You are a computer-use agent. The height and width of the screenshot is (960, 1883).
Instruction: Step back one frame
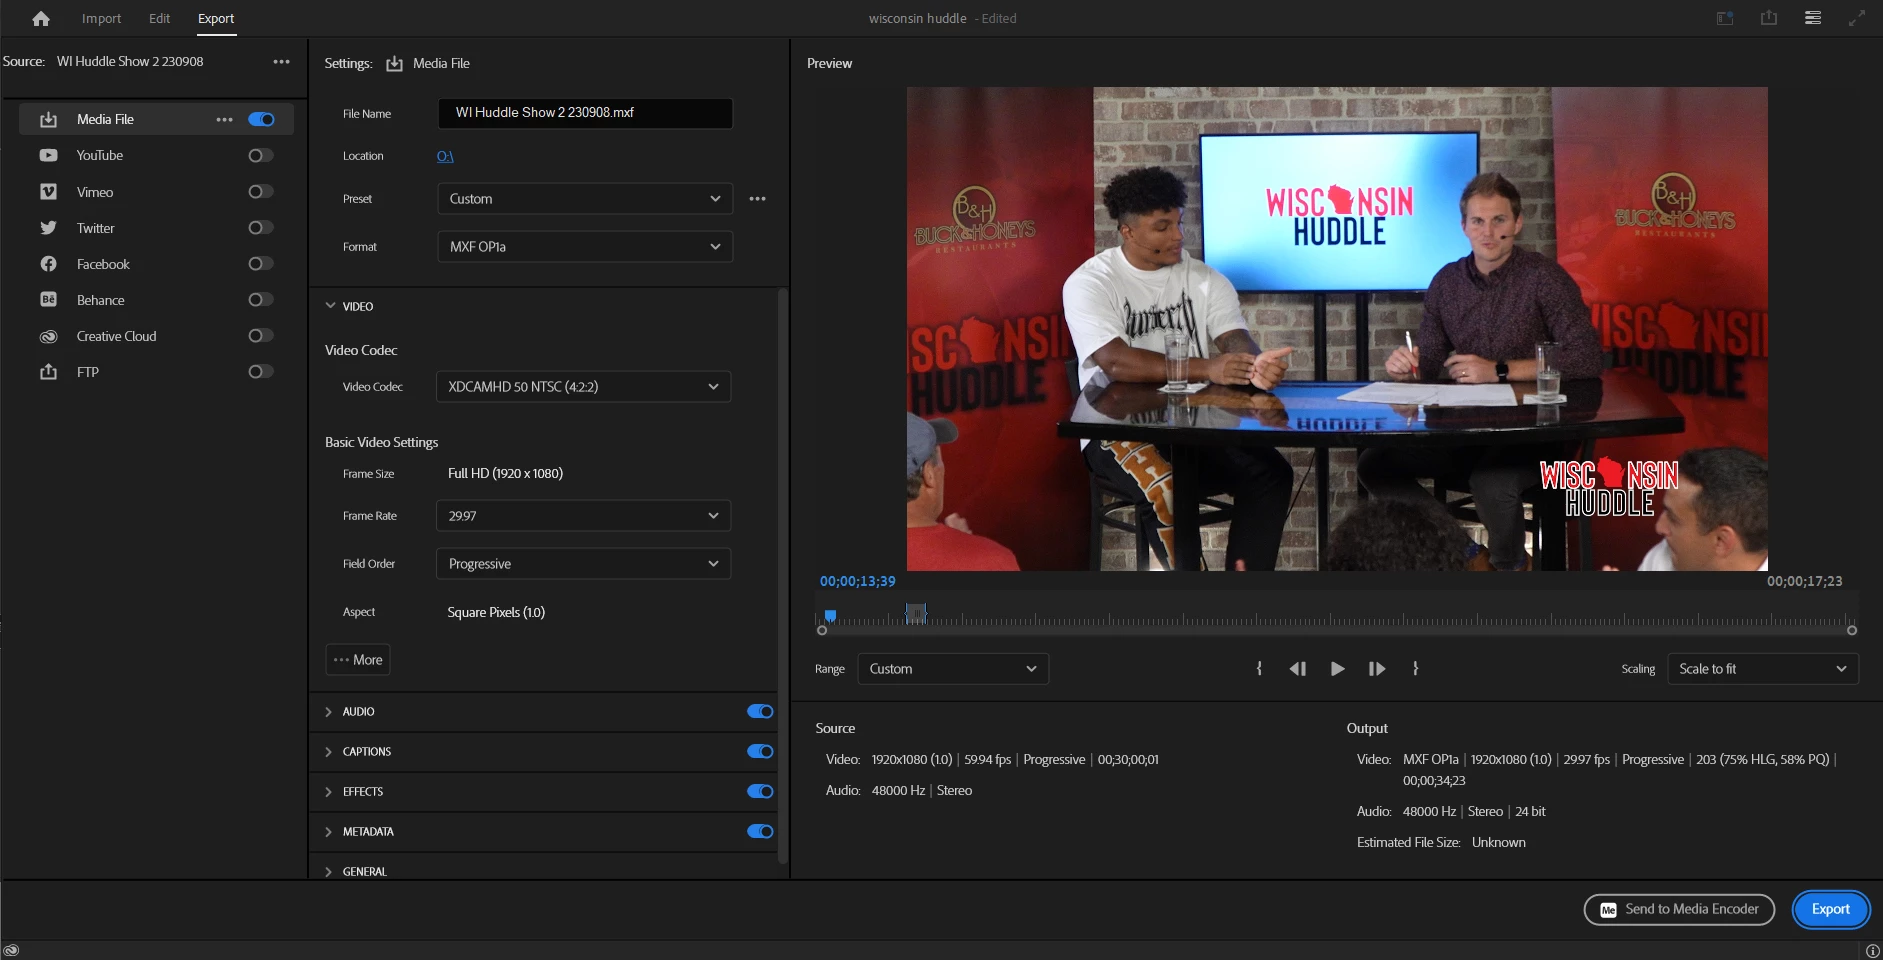pos(1297,668)
